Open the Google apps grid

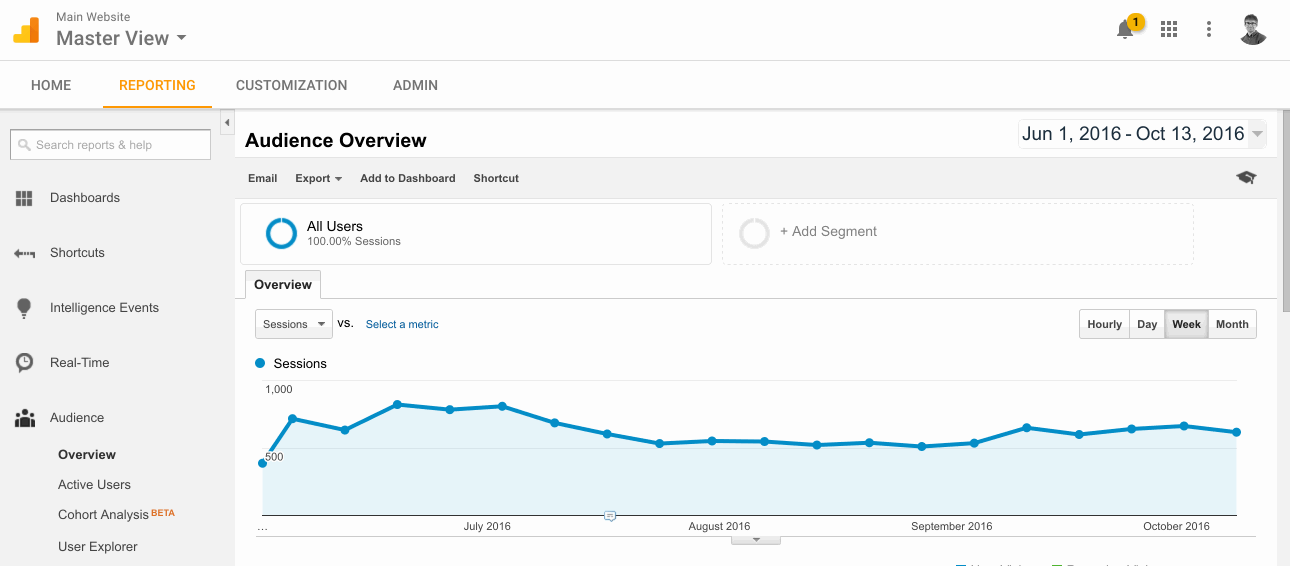point(1168,29)
